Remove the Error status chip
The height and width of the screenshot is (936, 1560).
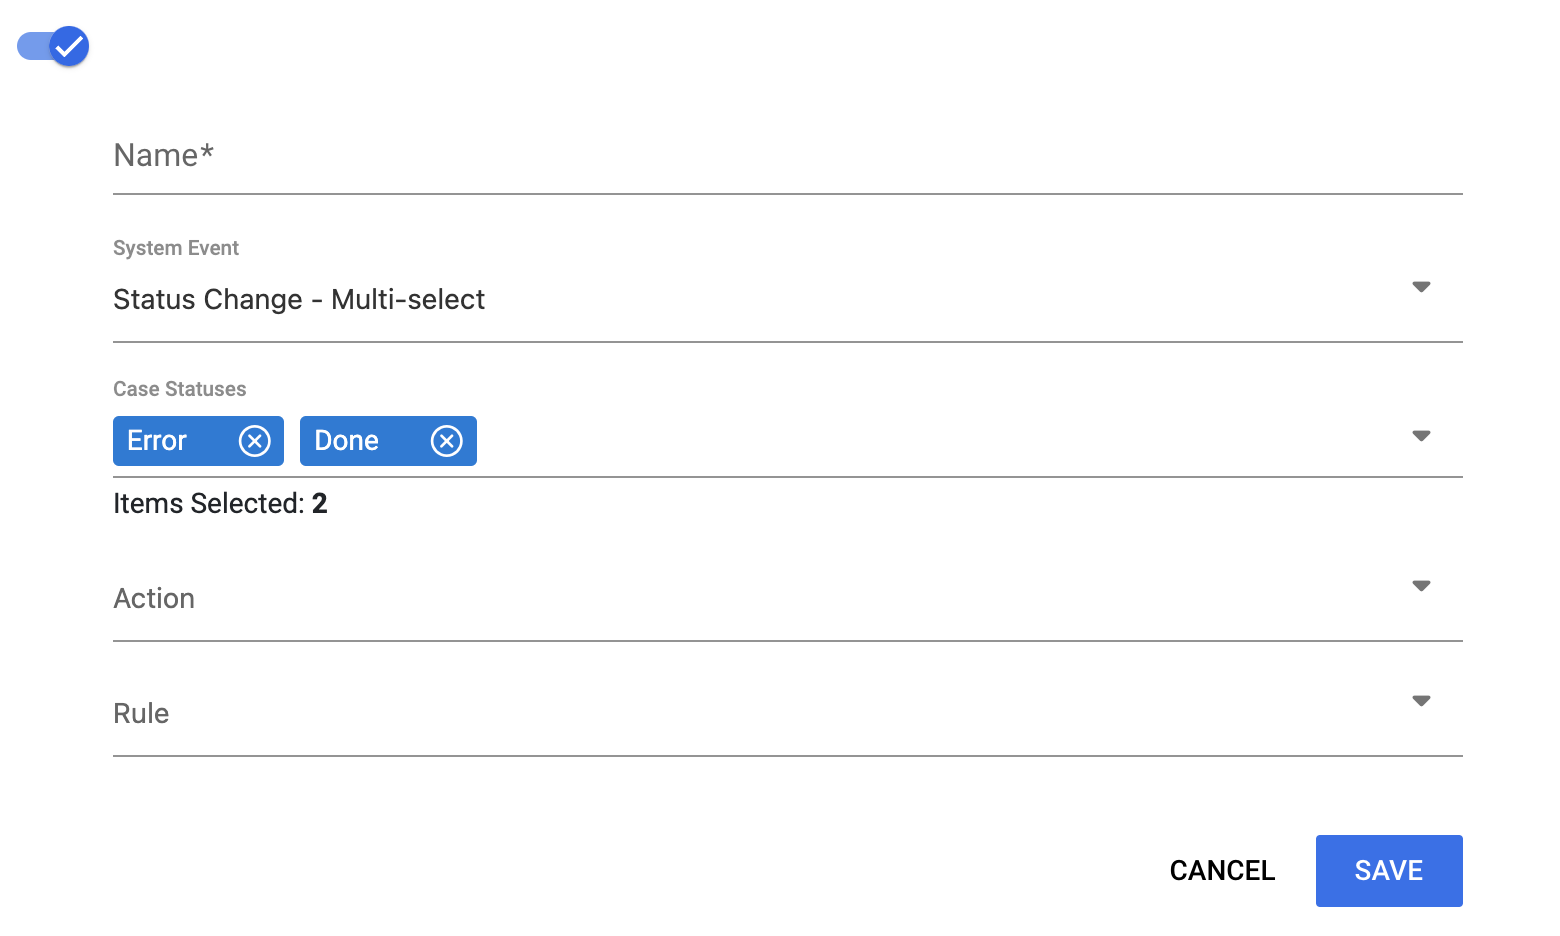pyautogui.click(x=255, y=441)
